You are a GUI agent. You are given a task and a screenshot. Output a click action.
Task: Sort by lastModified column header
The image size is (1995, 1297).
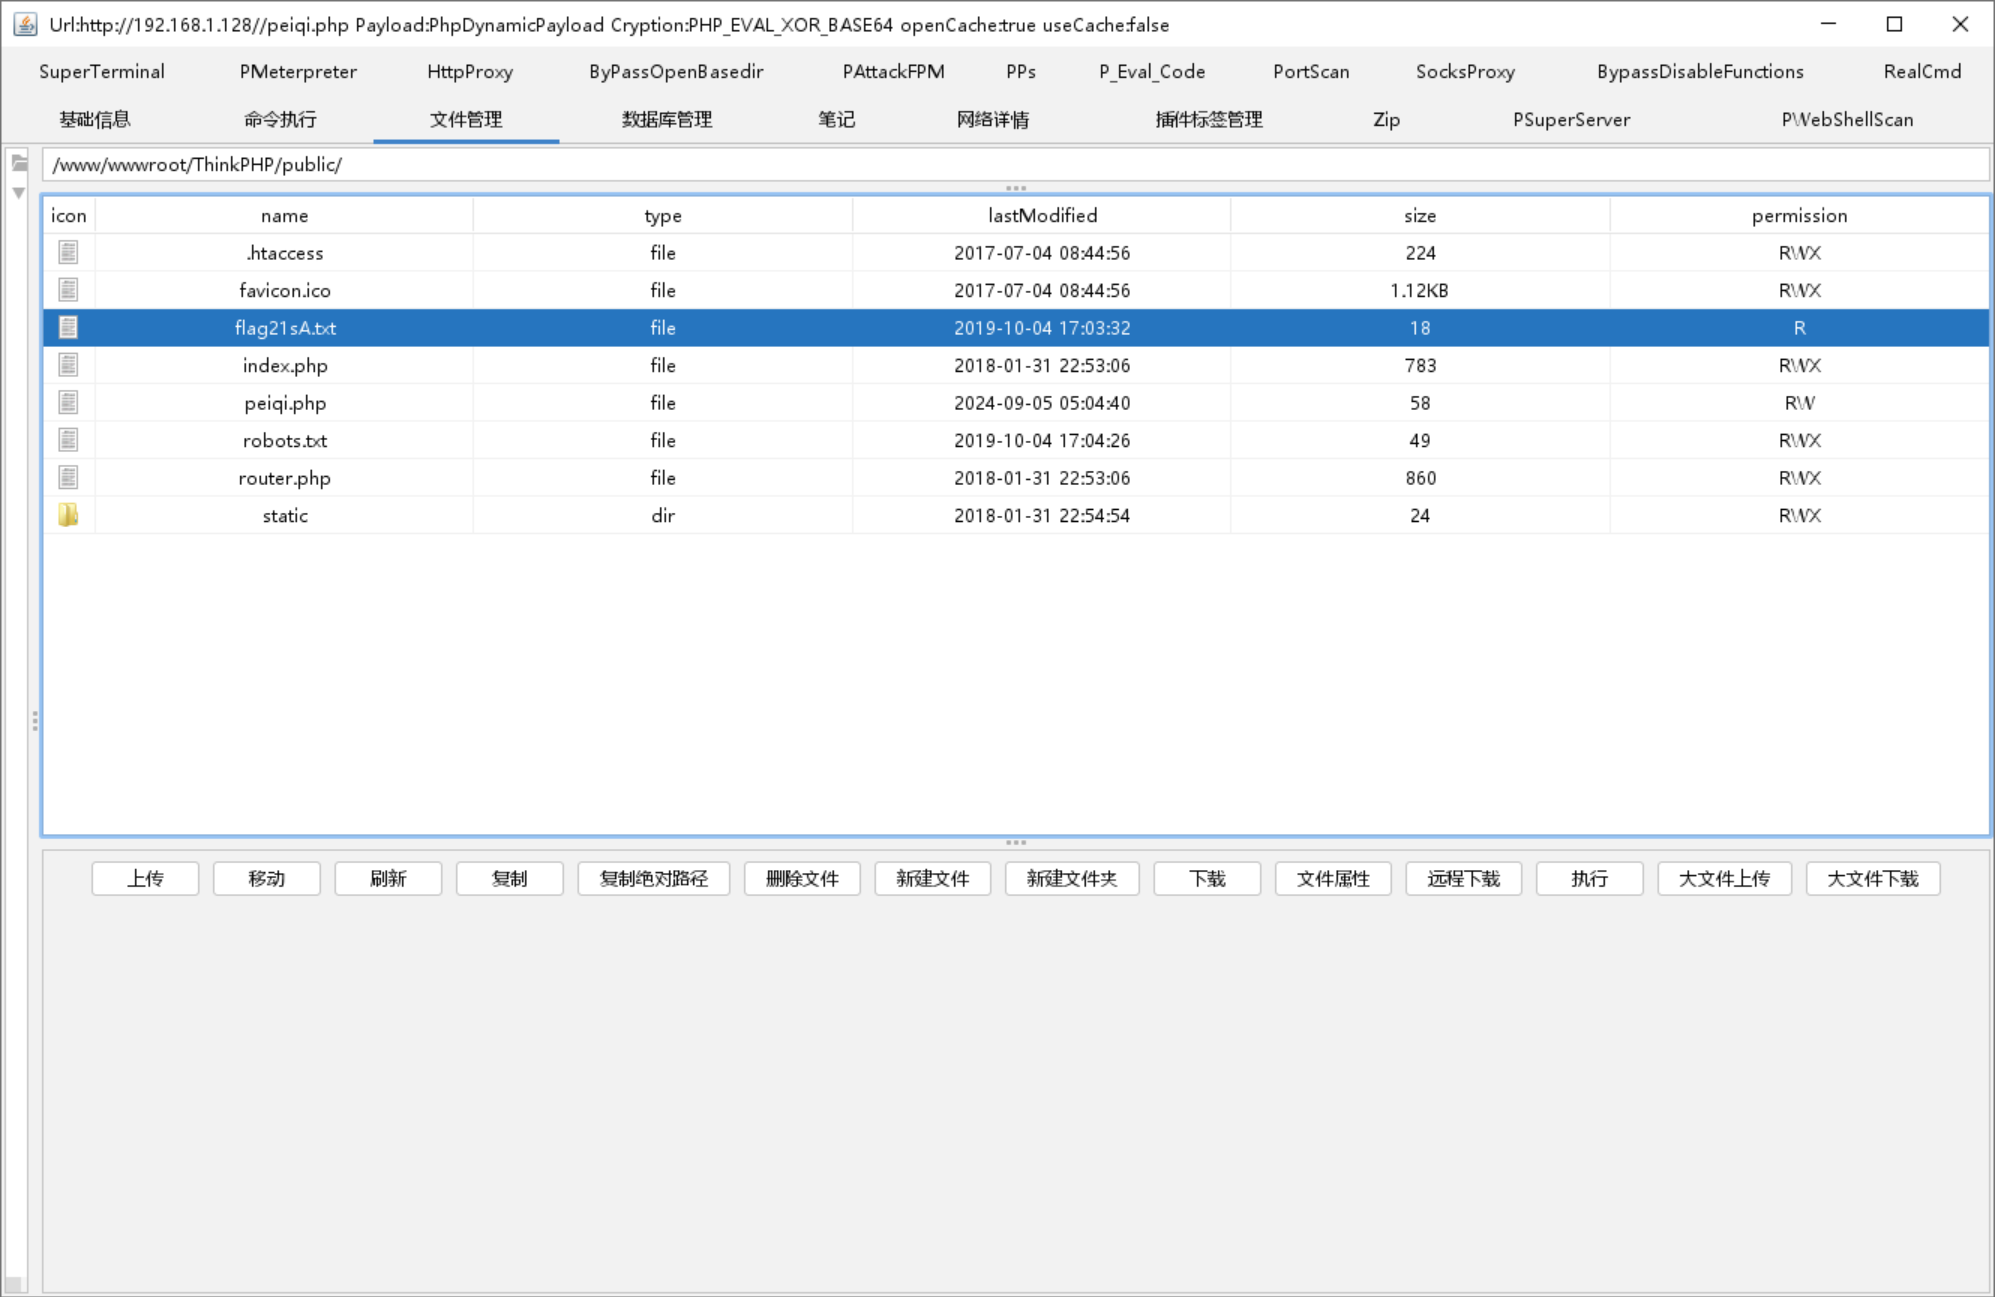pyautogui.click(x=1042, y=216)
